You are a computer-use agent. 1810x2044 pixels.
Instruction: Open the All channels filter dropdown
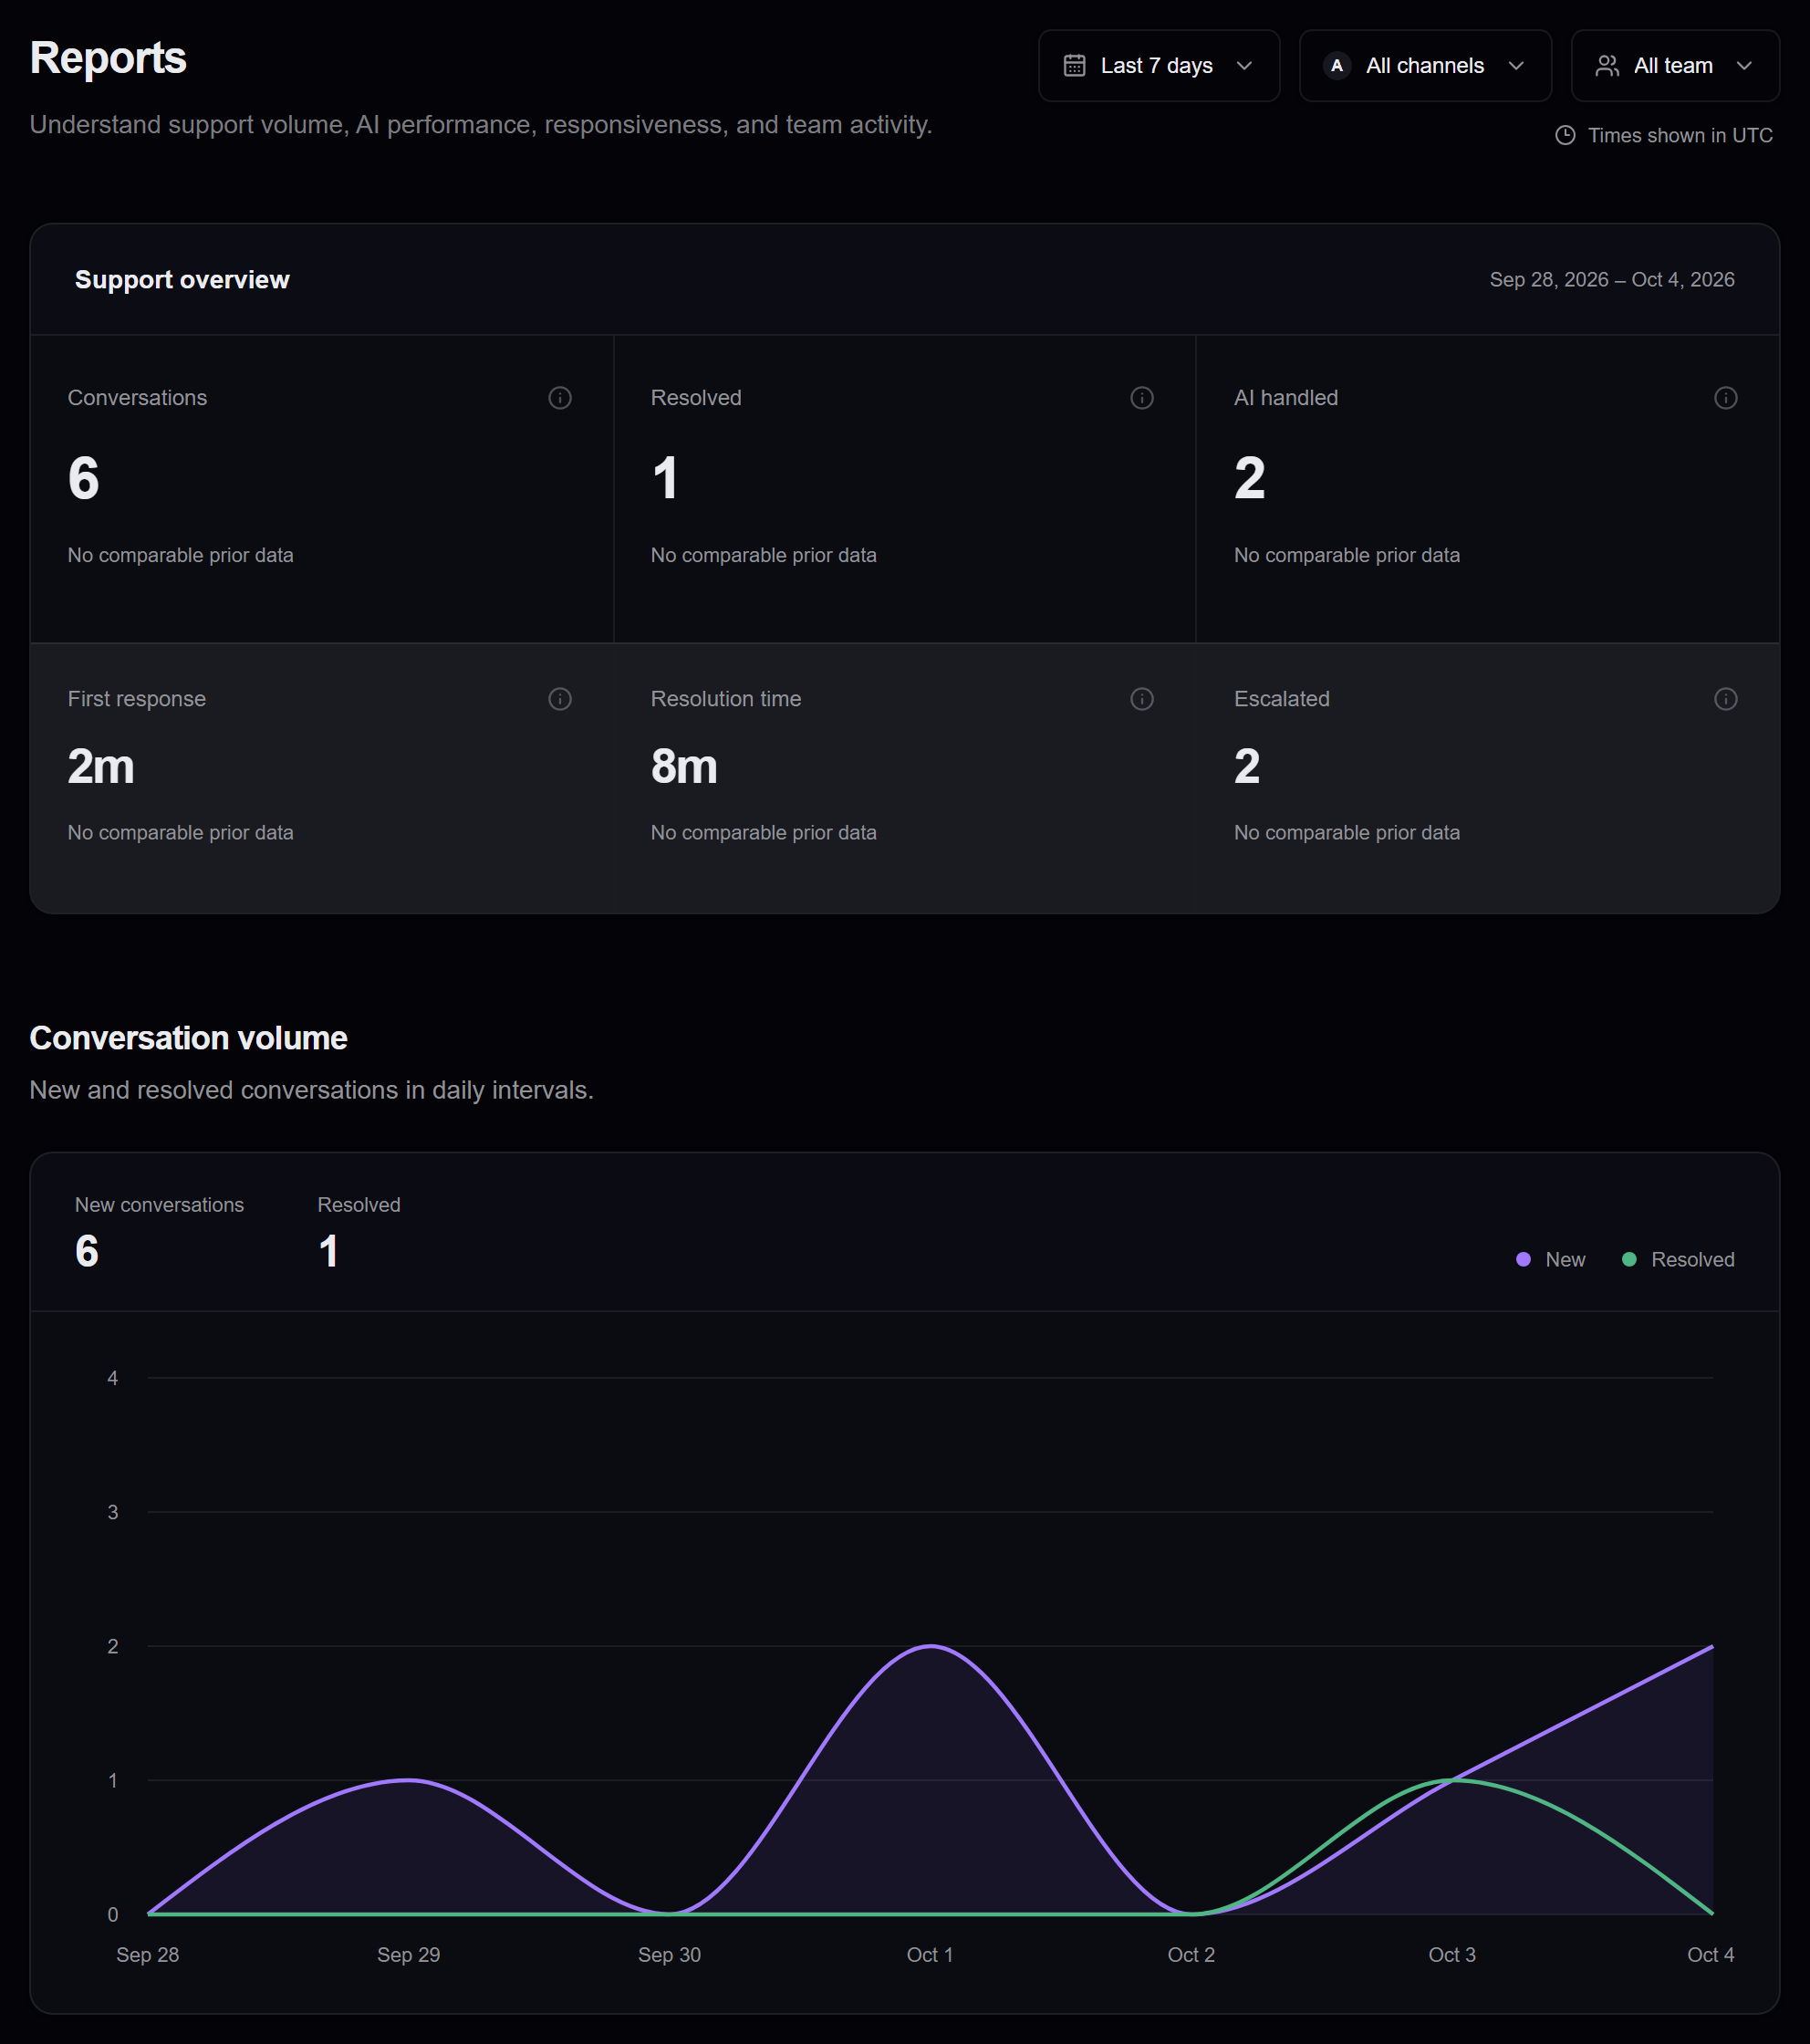click(x=1424, y=66)
